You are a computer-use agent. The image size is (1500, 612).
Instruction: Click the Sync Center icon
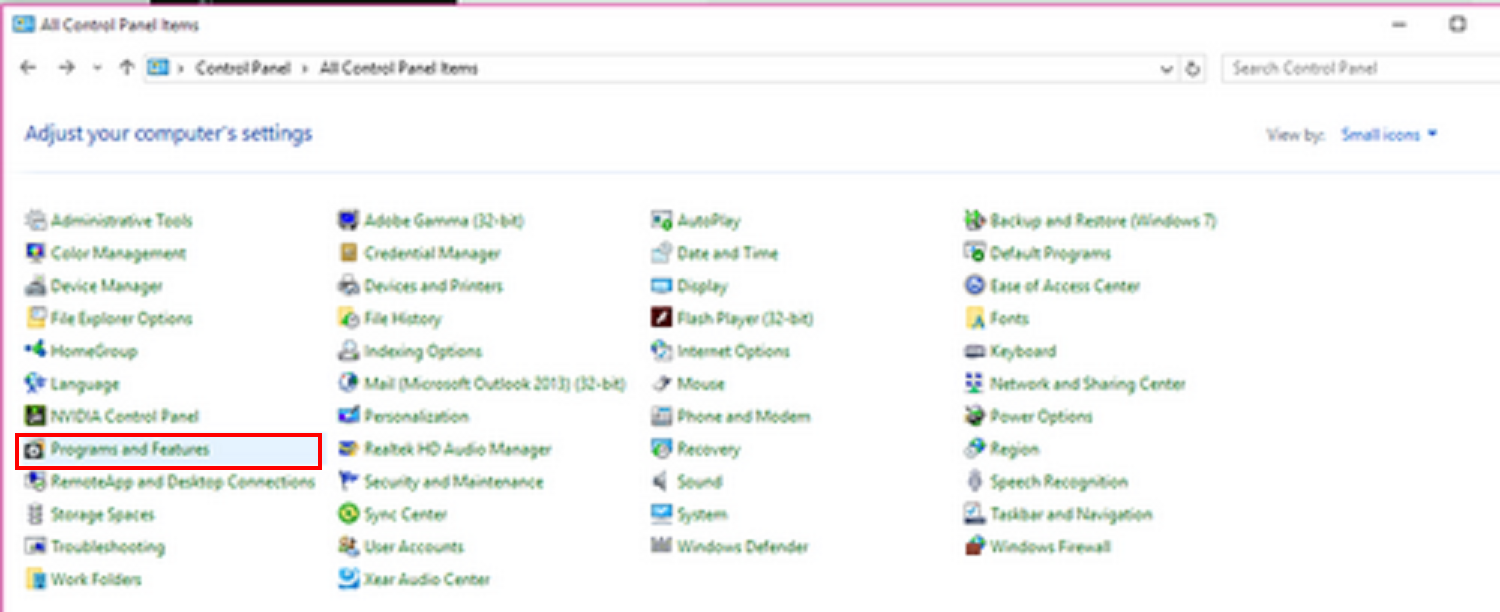click(348, 514)
